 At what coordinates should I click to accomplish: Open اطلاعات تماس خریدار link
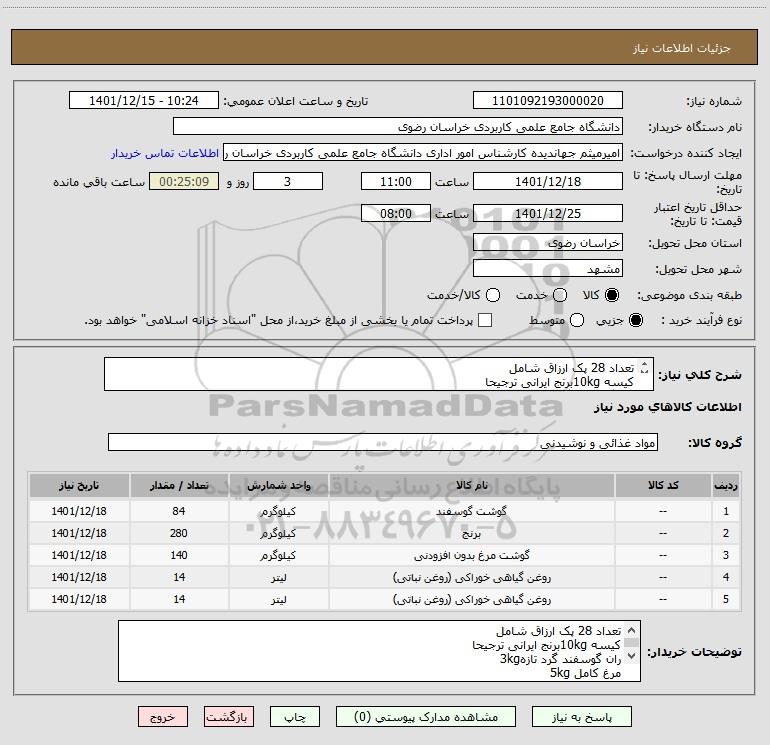(x=165, y=153)
